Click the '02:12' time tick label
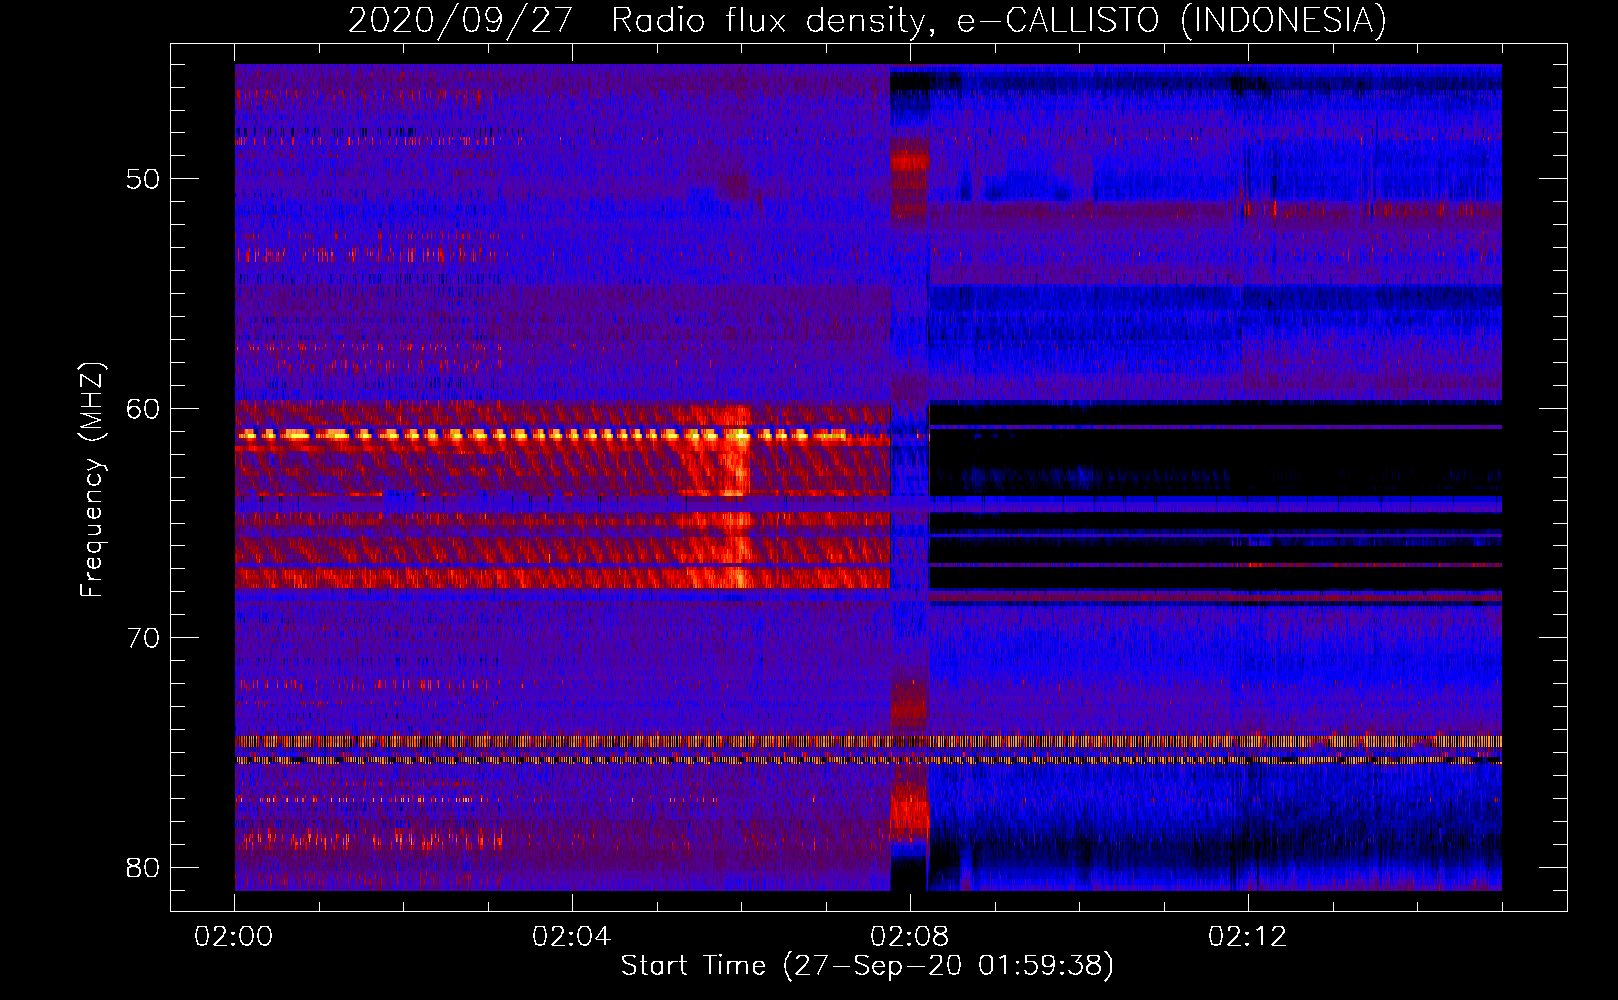Image resolution: width=1618 pixels, height=1000 pixels. click(1248, 937)
